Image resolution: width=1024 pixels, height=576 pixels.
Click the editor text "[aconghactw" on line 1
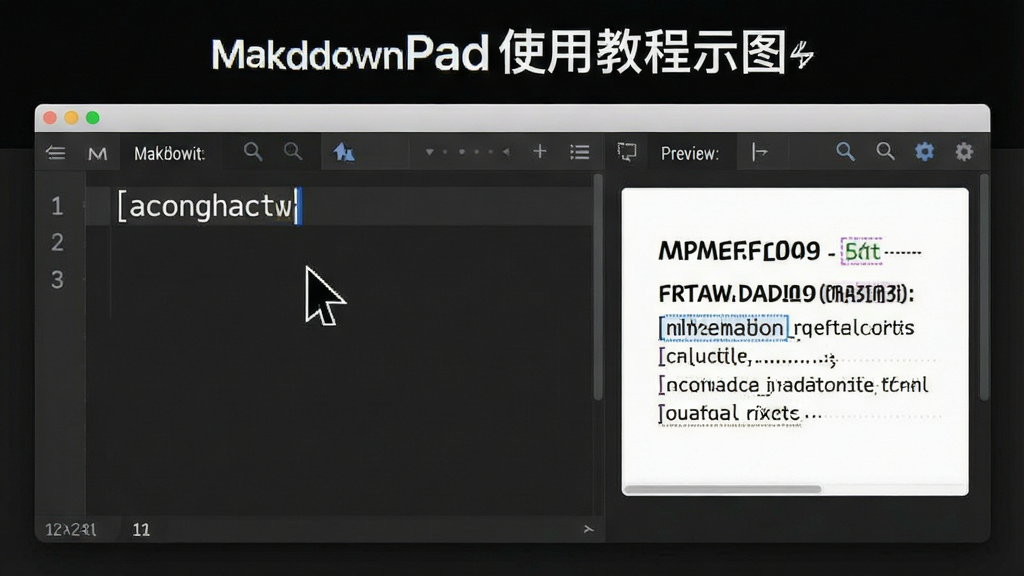coord(206,206)
